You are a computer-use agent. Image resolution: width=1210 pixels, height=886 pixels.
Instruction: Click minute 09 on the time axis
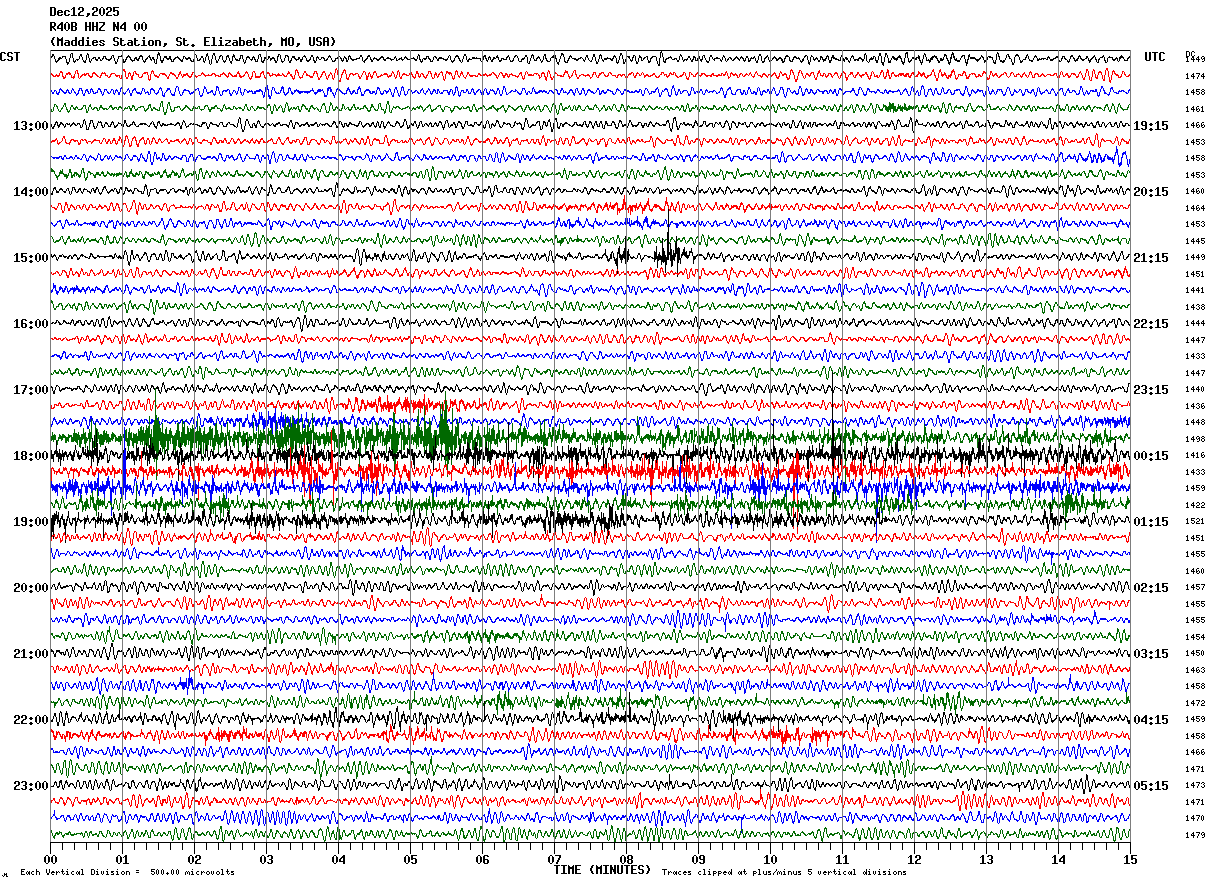click(698, 859)
